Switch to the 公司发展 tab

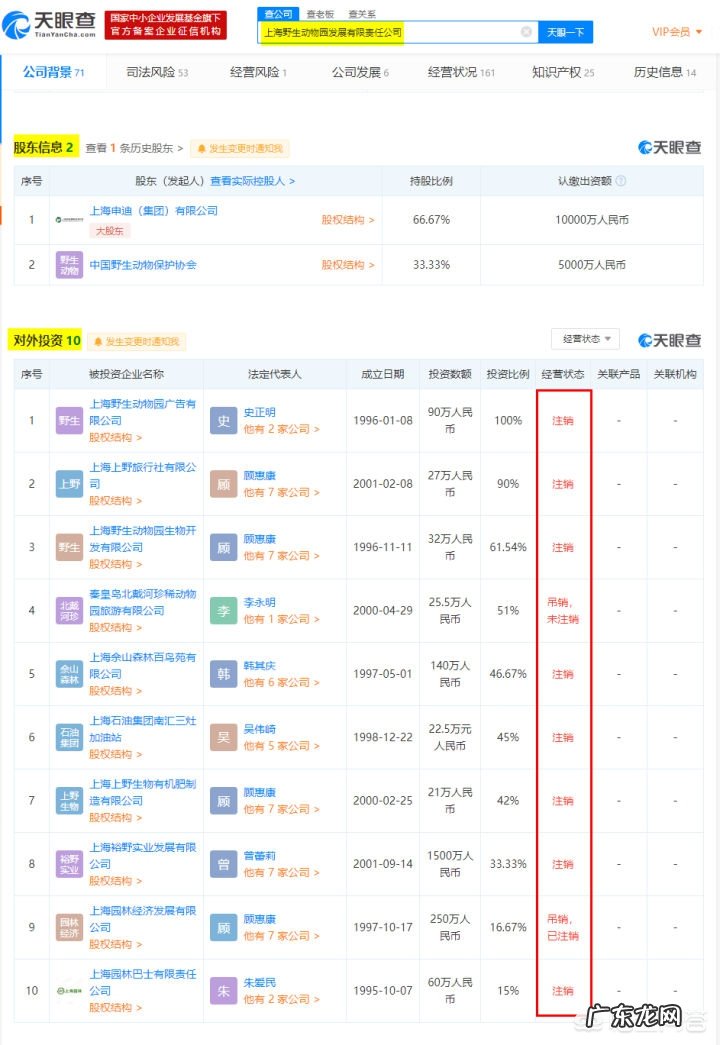360,72
